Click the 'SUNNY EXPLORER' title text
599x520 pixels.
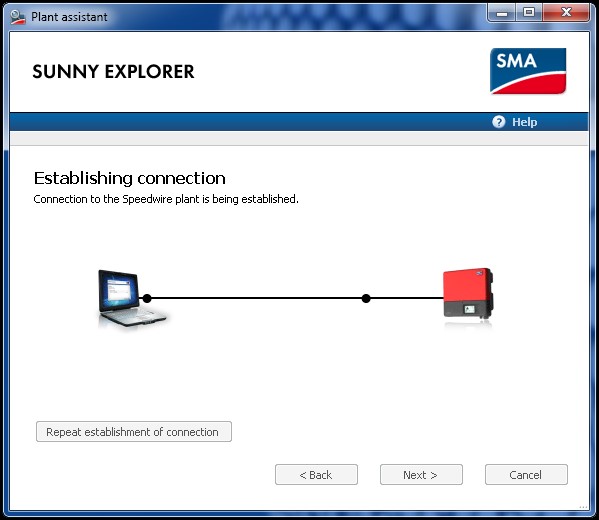tap(113, 72)
